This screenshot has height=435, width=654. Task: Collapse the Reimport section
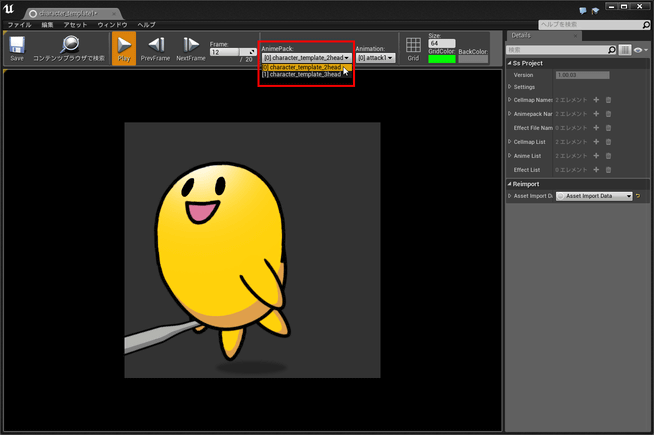510,184
